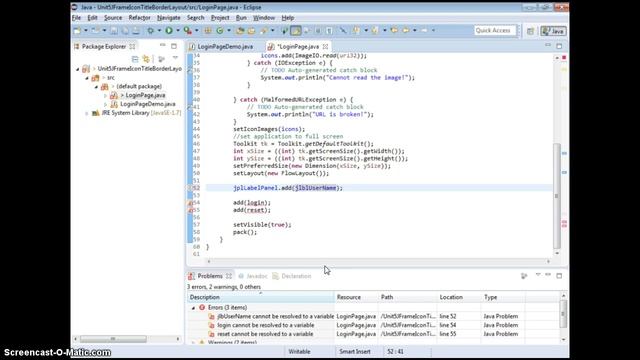
Task: Click Collapse All in Package Explorer
Action: tap(135, 59)
